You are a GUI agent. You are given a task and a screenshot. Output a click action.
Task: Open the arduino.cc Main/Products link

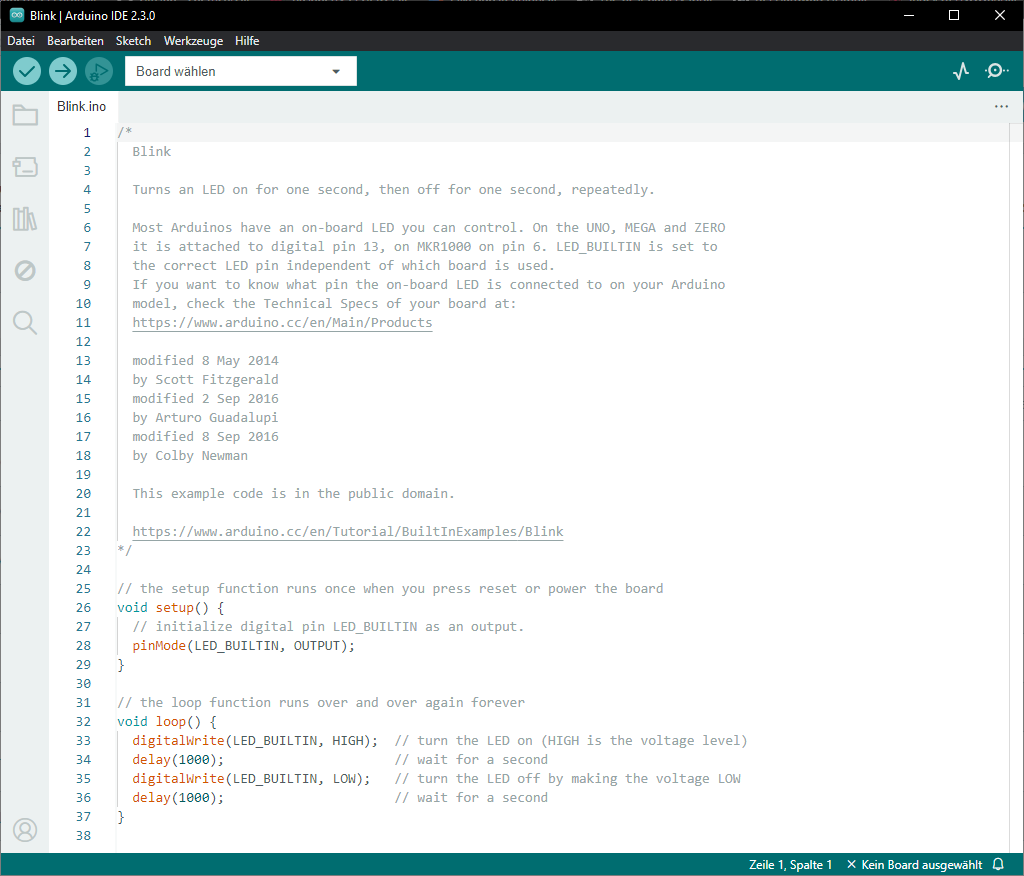click(x=282, y=323)
